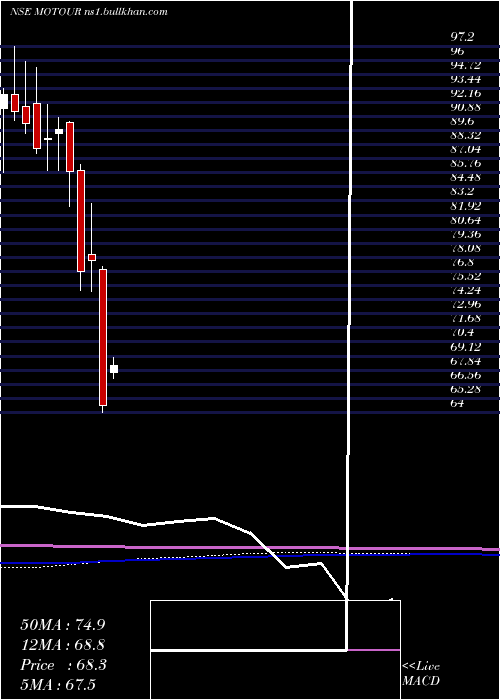Image resolution: width=500 pixels, height=700 pixels.
Task: Click the 66.56 price axis label
Action: [x=465, y=375]
